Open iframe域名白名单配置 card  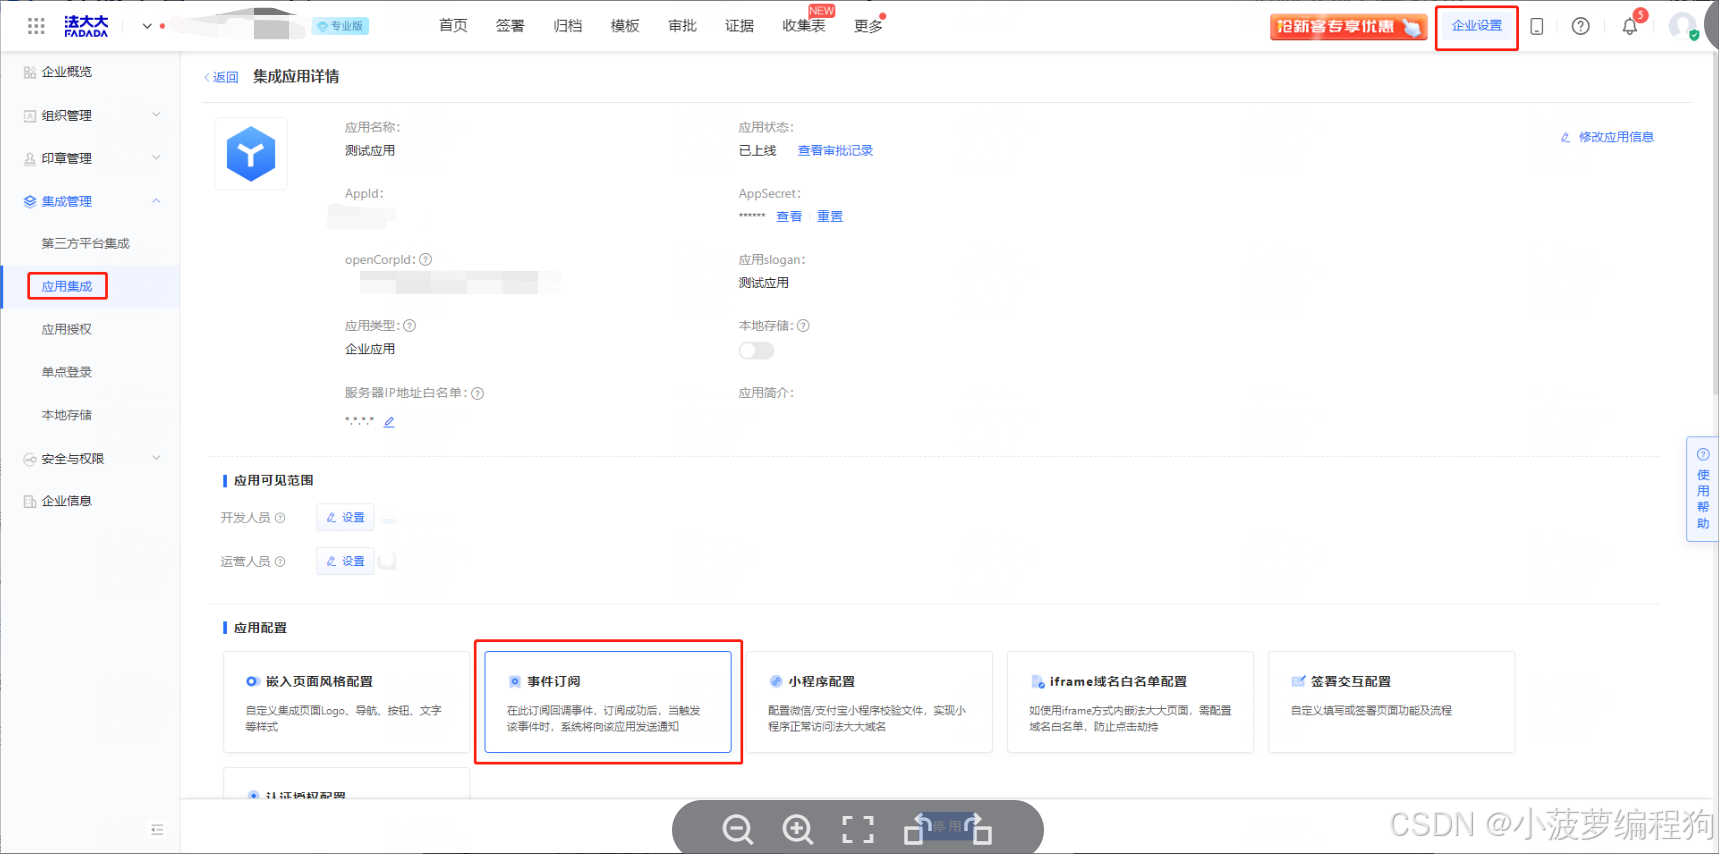coord(1130,702)
